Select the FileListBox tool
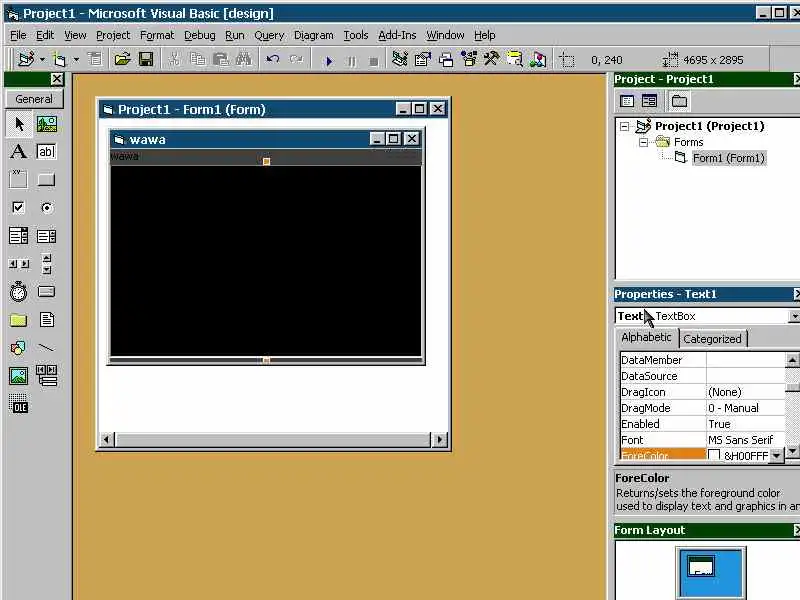This screenshot has height=600, width=800. tap(46, 320)
